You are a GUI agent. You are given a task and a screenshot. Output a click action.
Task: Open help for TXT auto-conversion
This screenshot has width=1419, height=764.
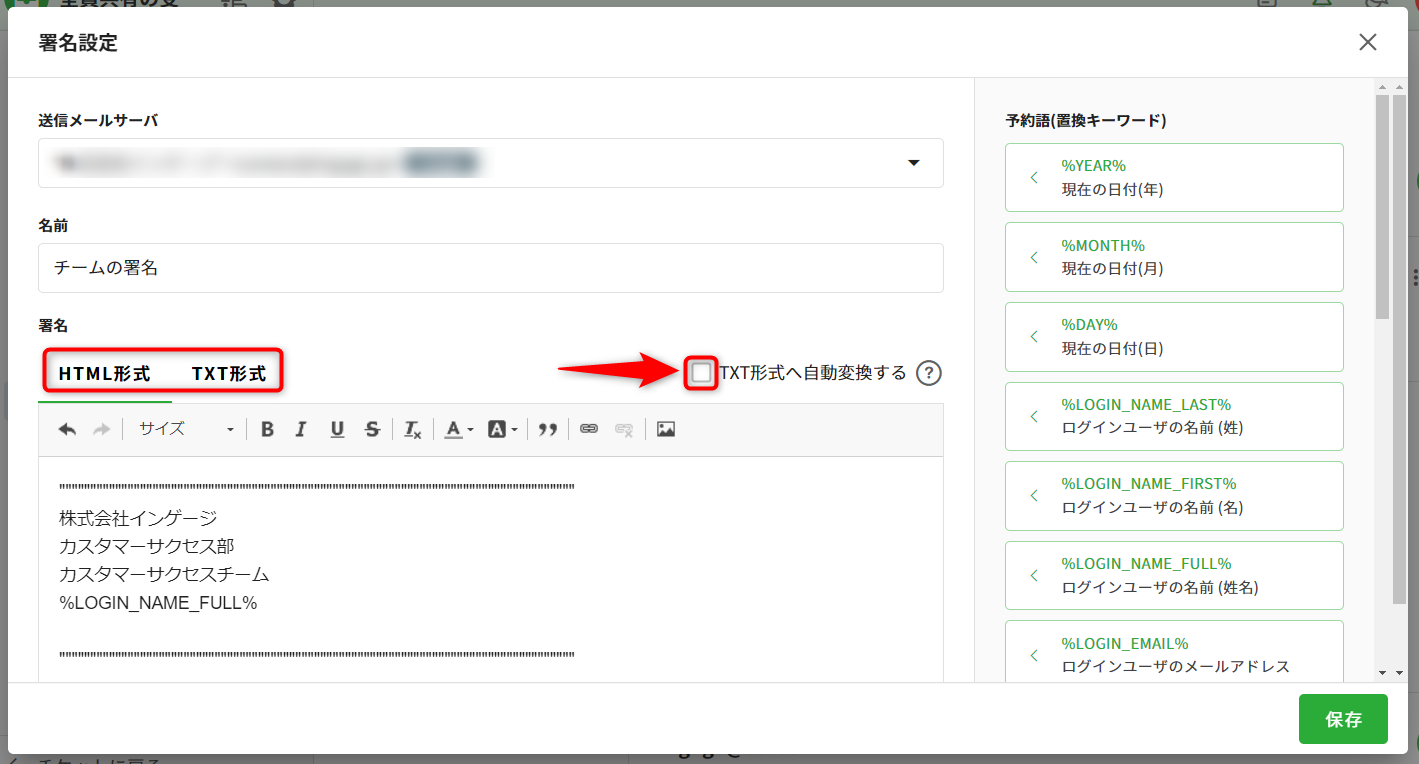[x=929, y=373]
